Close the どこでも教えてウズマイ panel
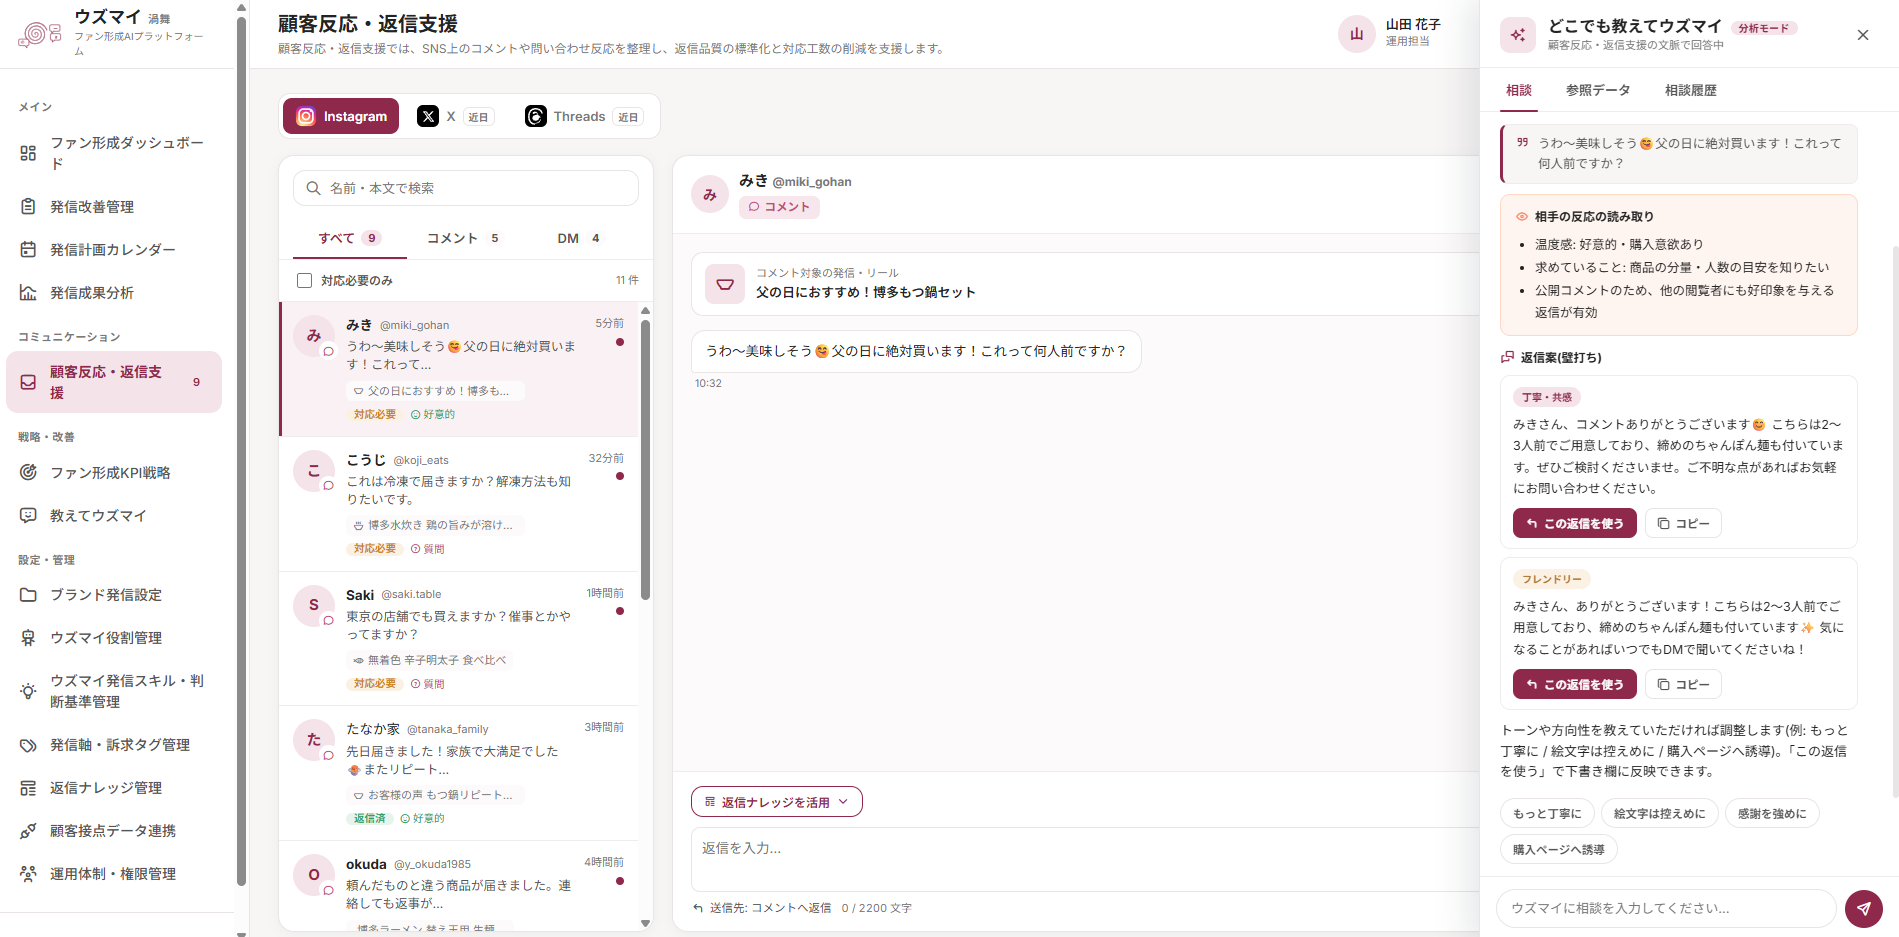1899x937 pixels. point(1863,35)
